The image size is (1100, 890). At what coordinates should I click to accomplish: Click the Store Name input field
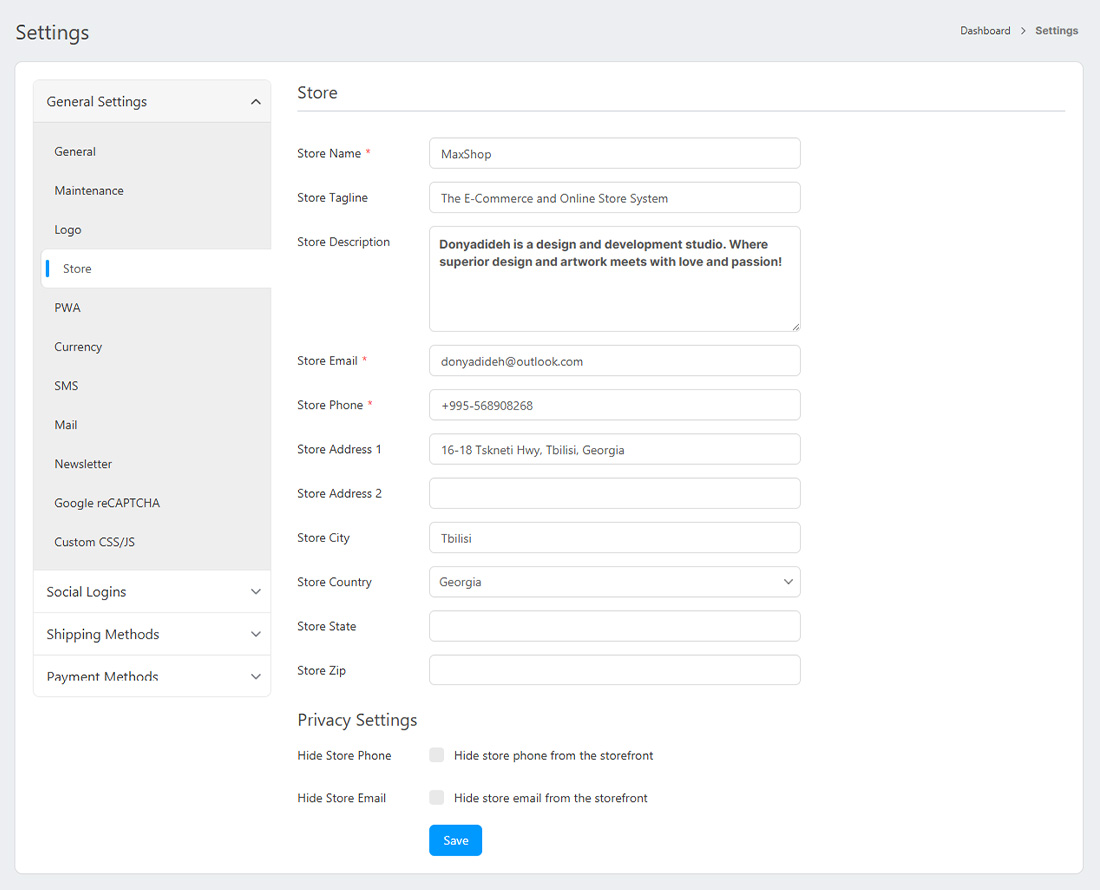(614, 154)
